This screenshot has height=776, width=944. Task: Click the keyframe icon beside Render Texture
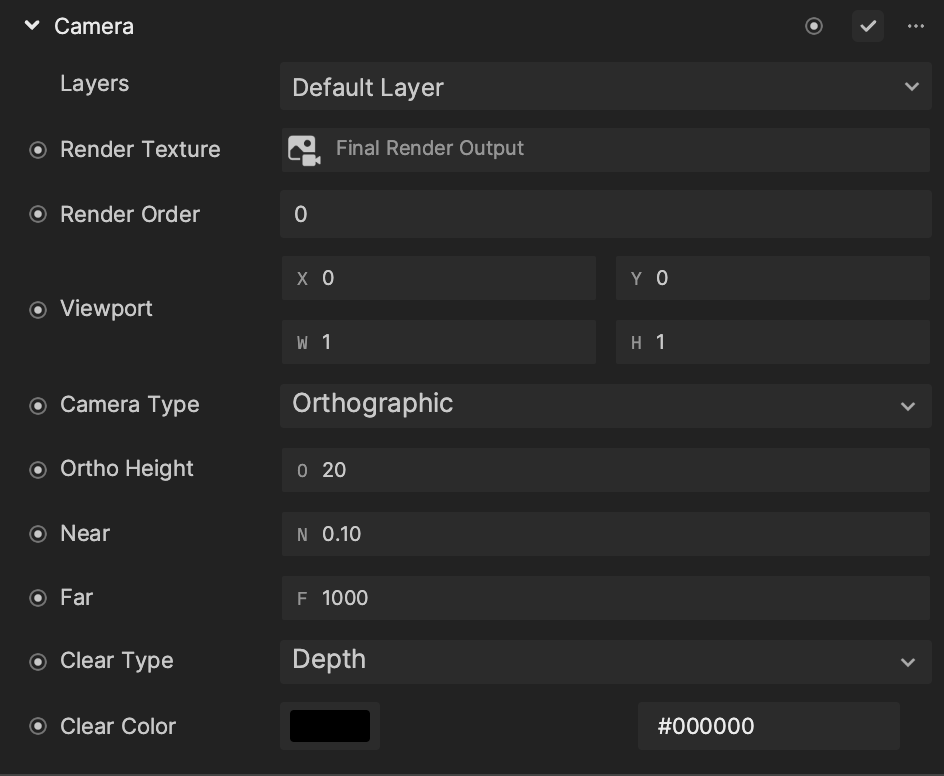[x=38, y=150]
